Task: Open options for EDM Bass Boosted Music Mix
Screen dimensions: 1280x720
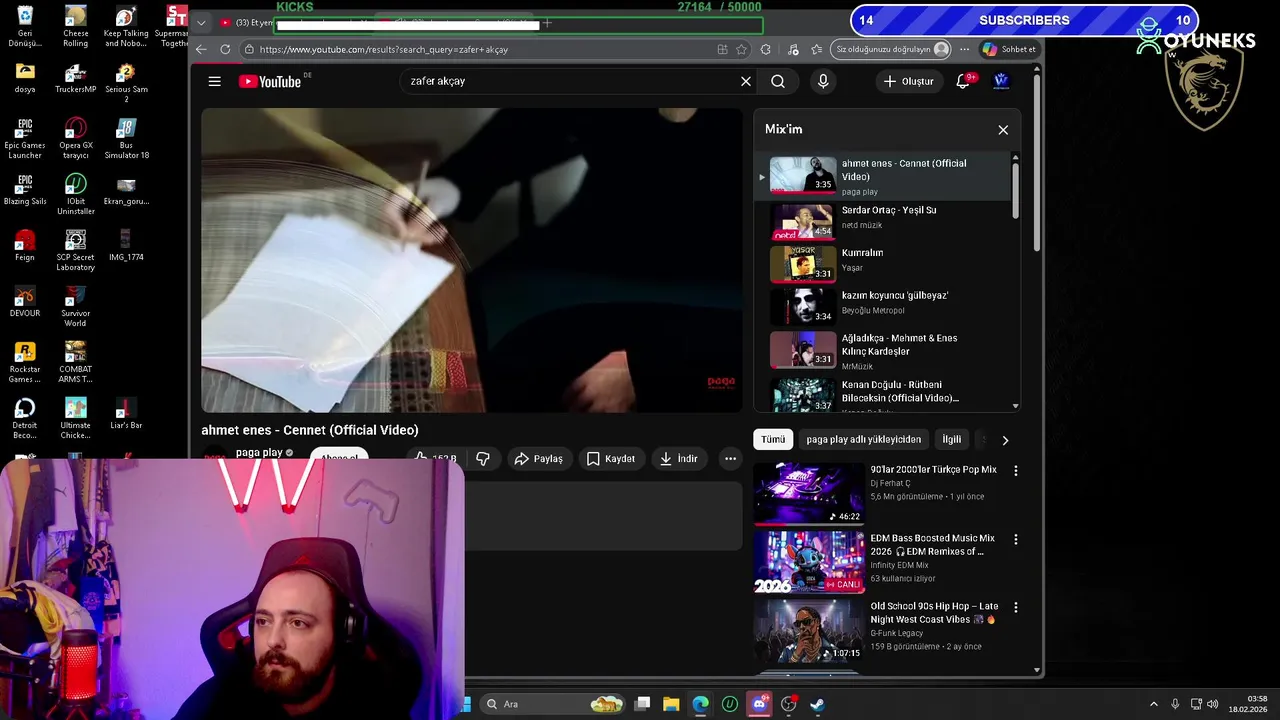Action: 1016,539
